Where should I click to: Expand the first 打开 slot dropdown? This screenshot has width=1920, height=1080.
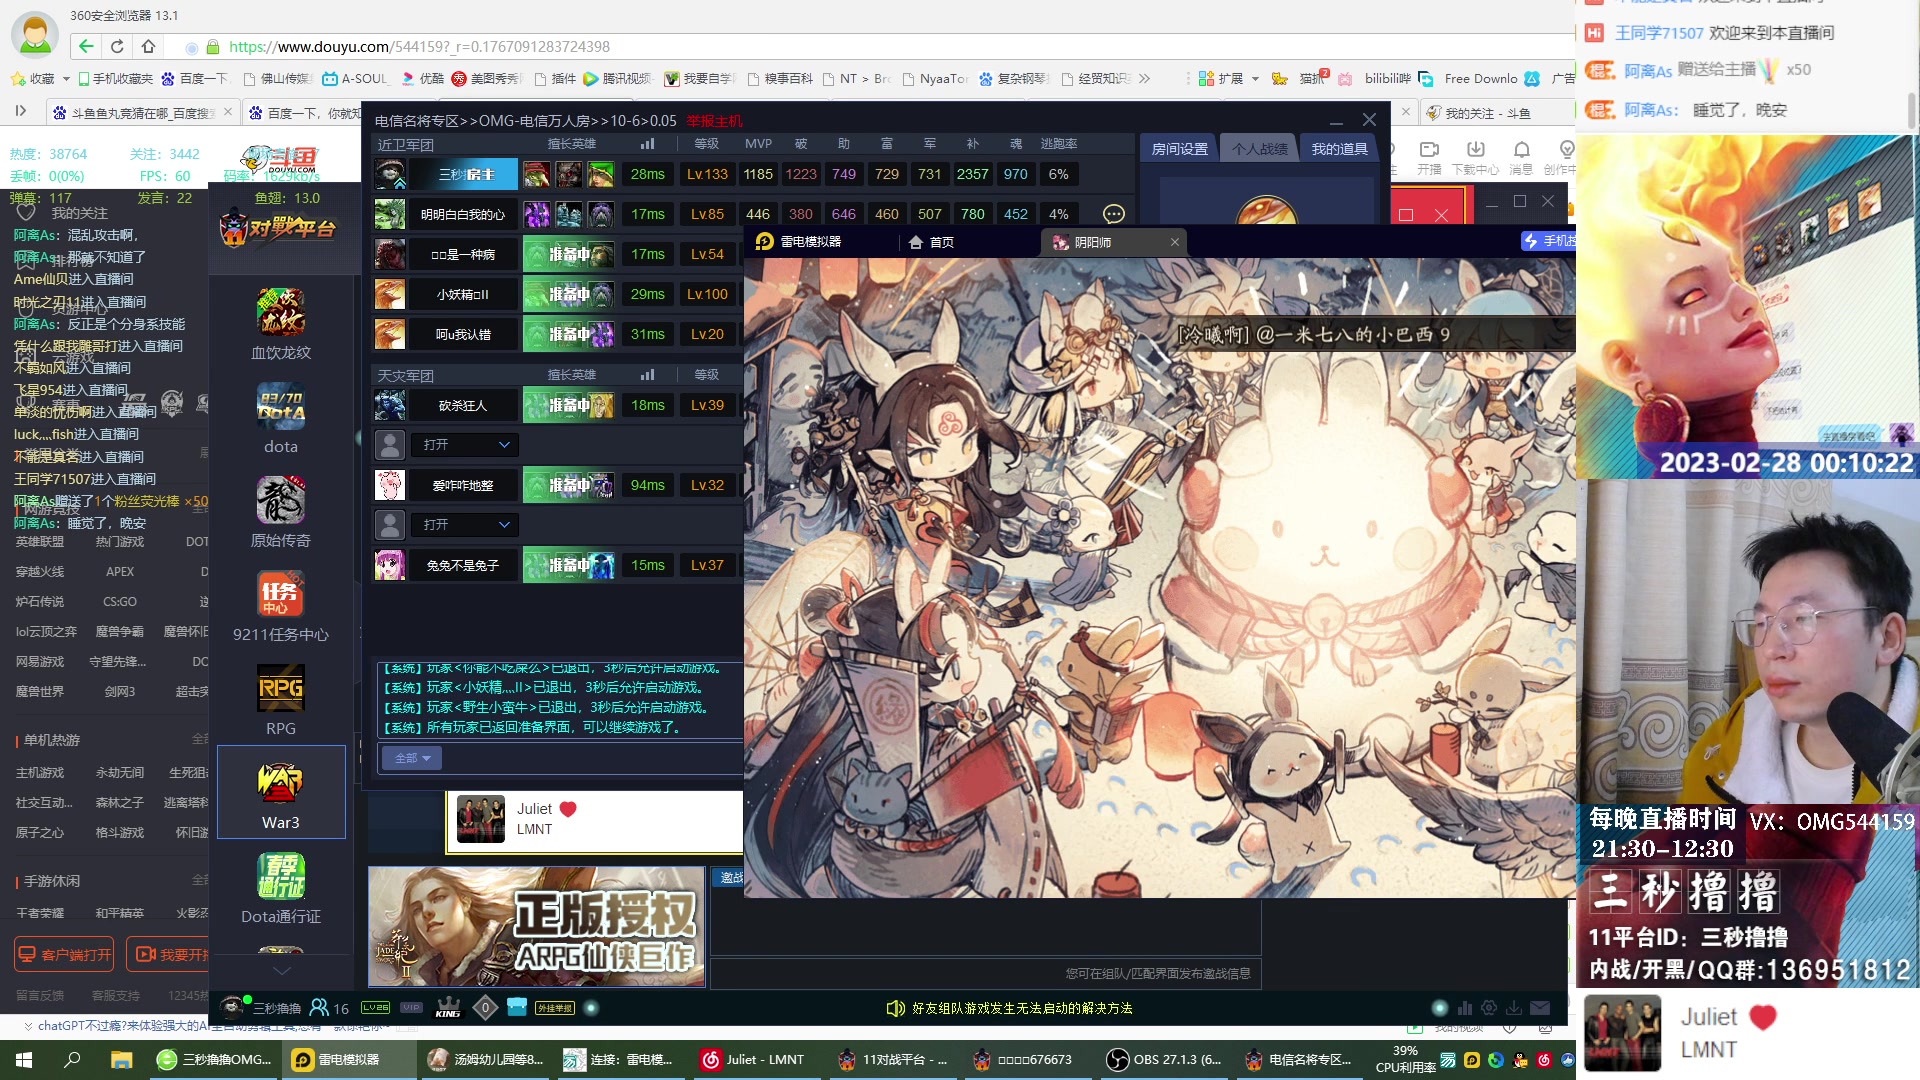[x=504, y=444]
